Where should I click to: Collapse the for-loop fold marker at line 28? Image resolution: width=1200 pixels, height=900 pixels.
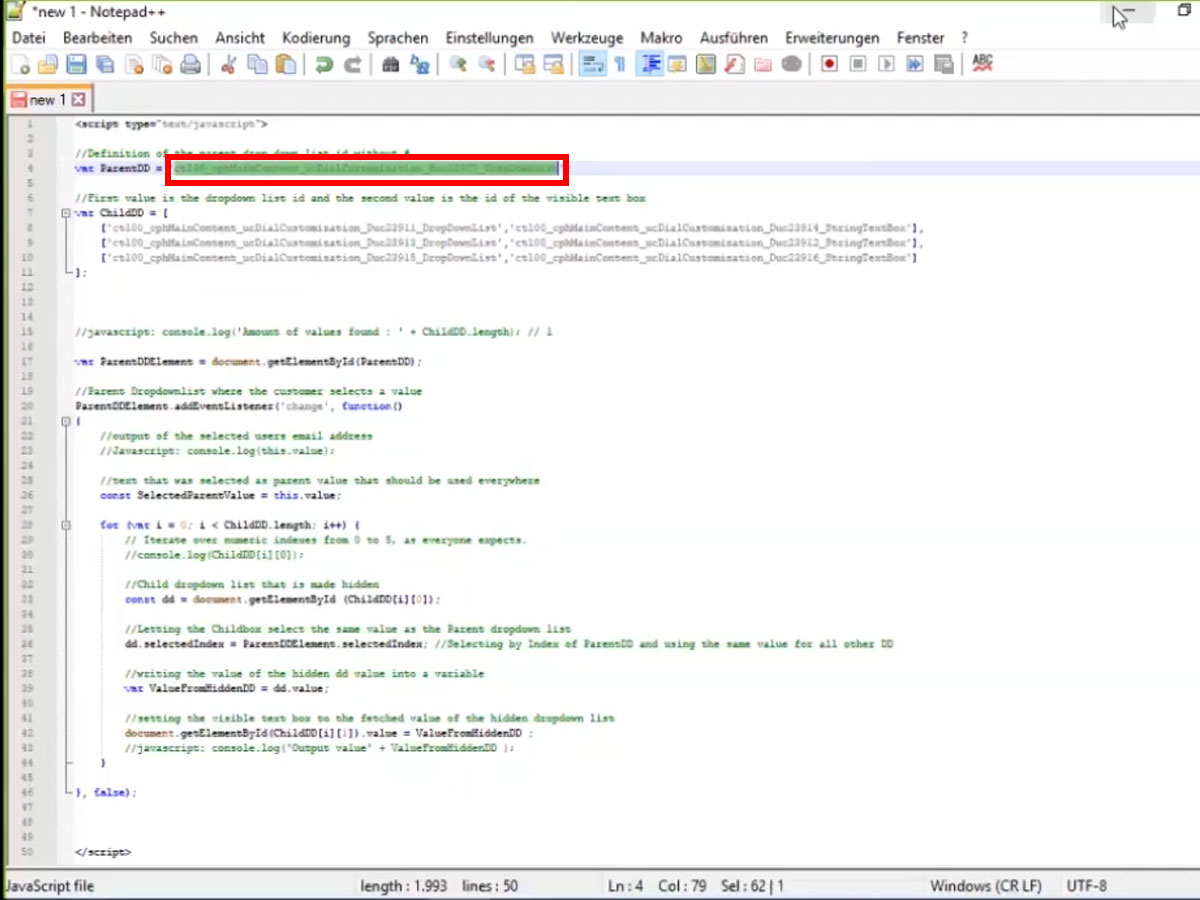click(x=66, y=524)
